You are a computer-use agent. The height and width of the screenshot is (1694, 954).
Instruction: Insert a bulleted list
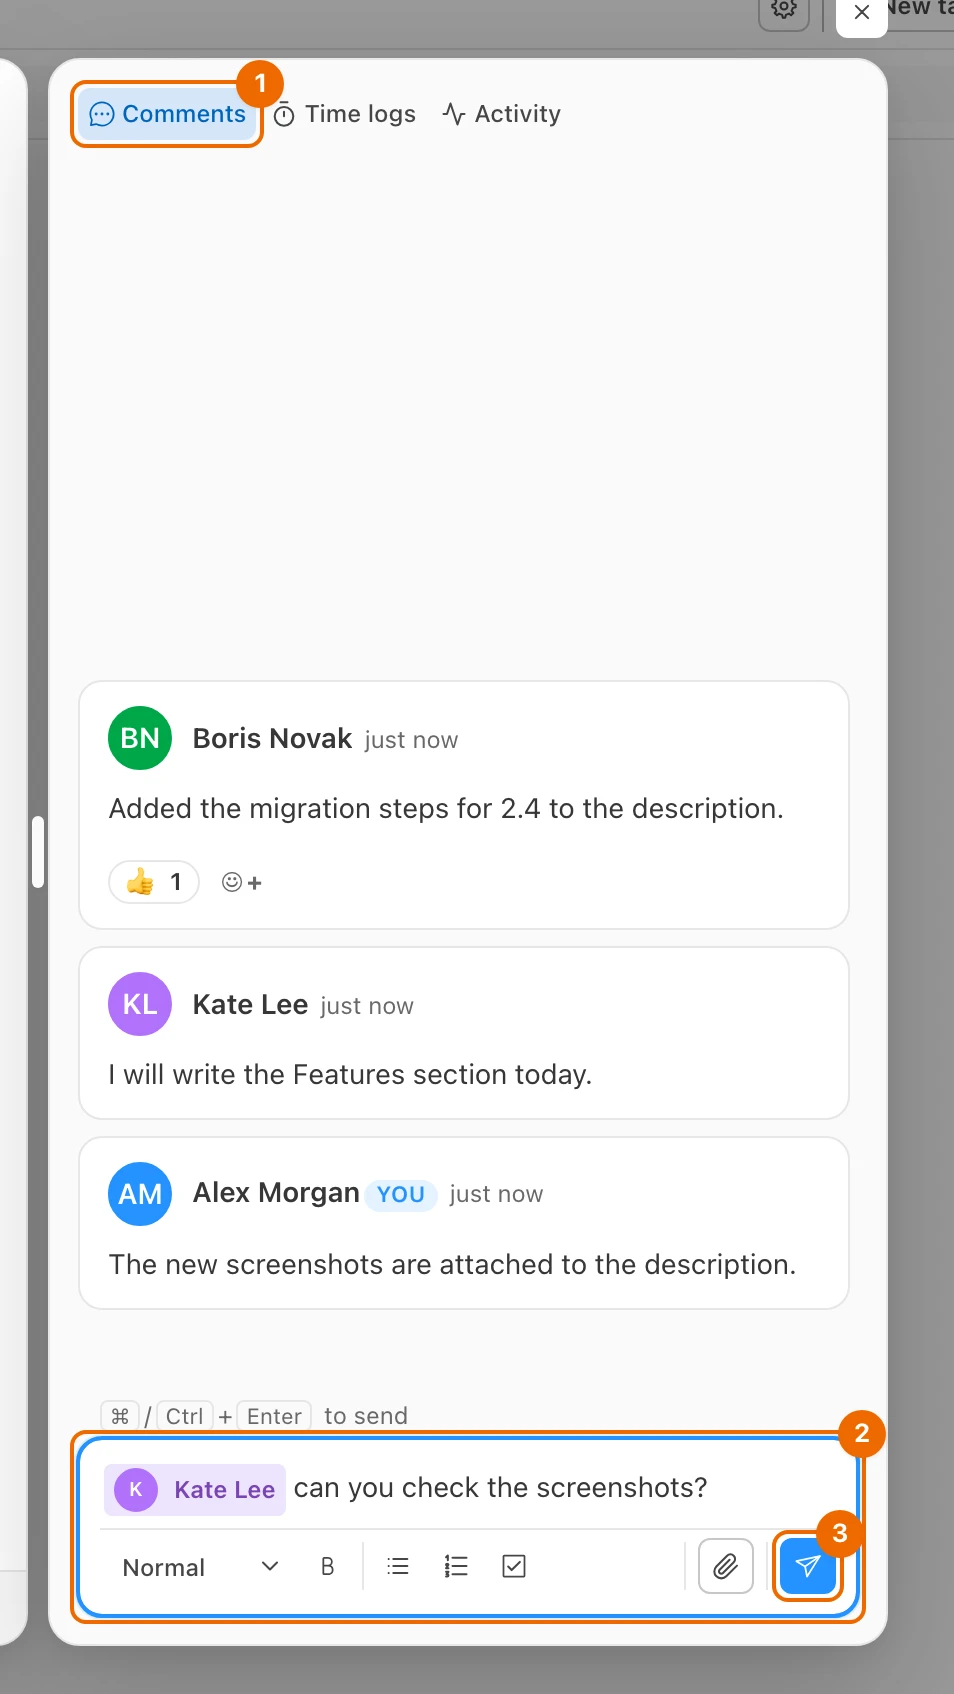(x=398, y=1567)
